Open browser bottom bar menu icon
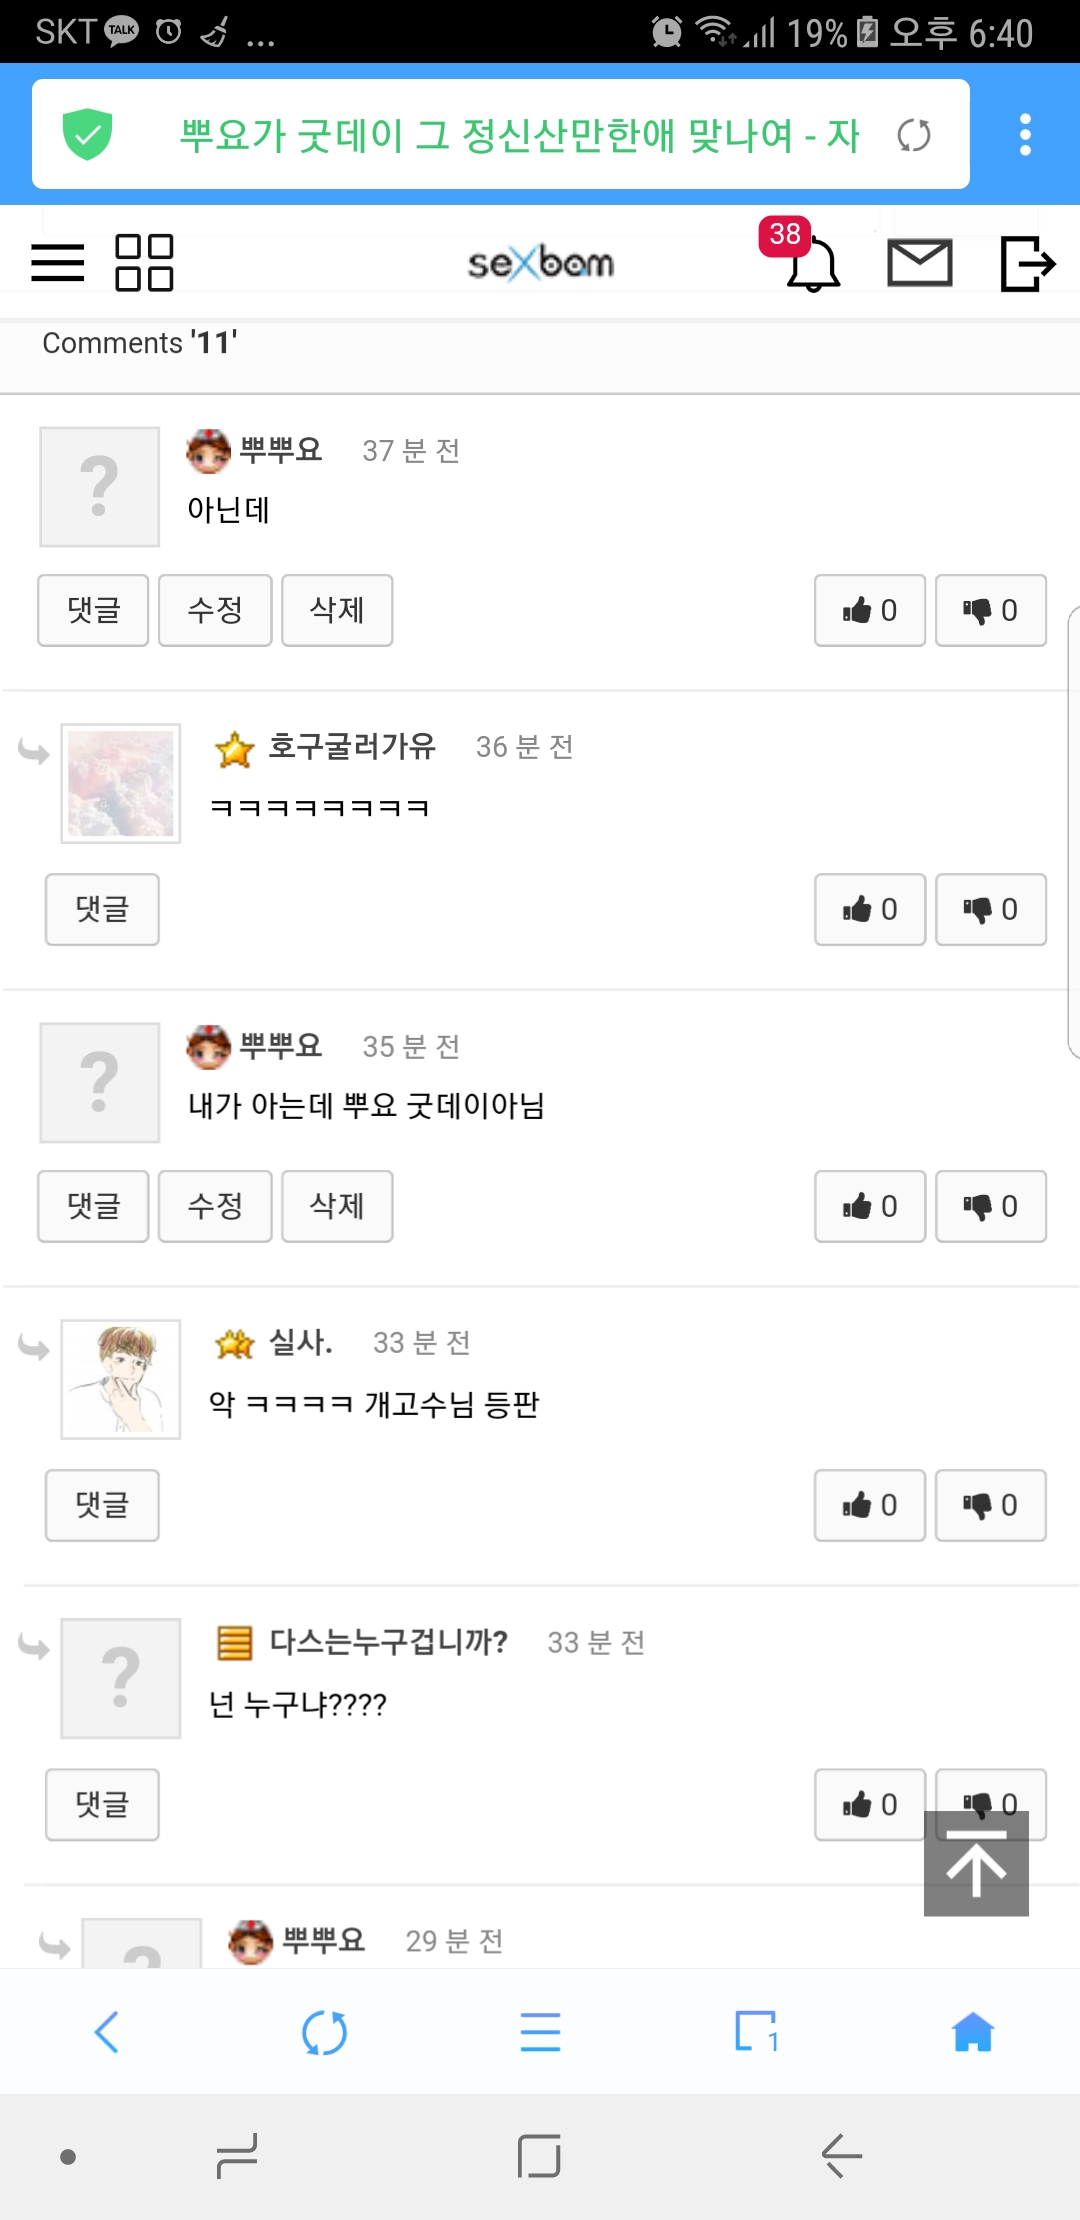 coord(540,2032)
